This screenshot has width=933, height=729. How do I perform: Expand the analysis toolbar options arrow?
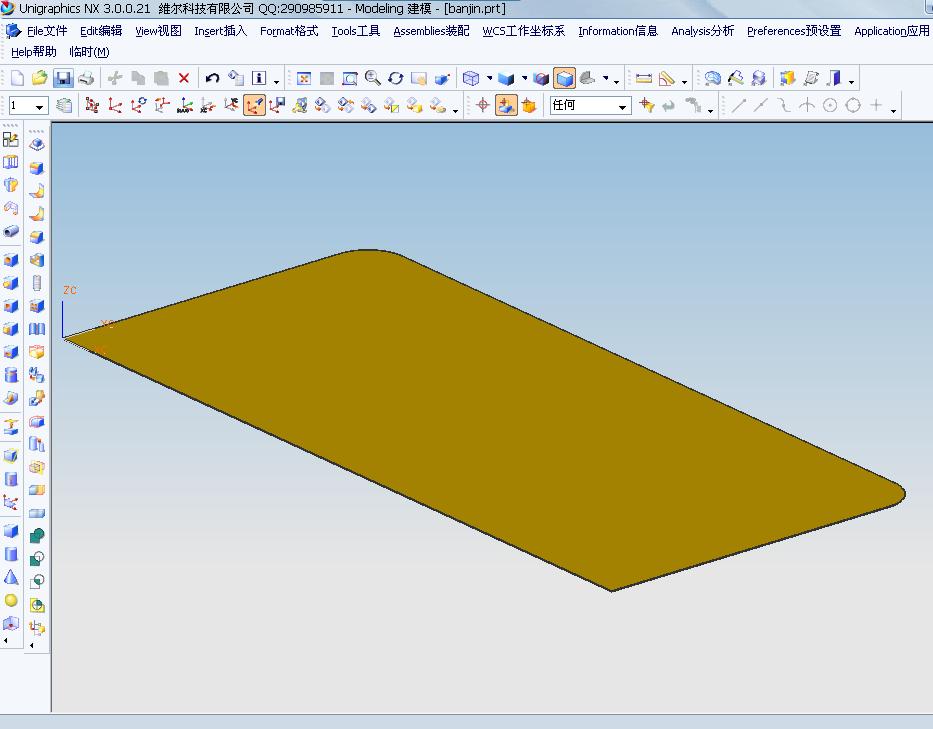coord(684,82)
